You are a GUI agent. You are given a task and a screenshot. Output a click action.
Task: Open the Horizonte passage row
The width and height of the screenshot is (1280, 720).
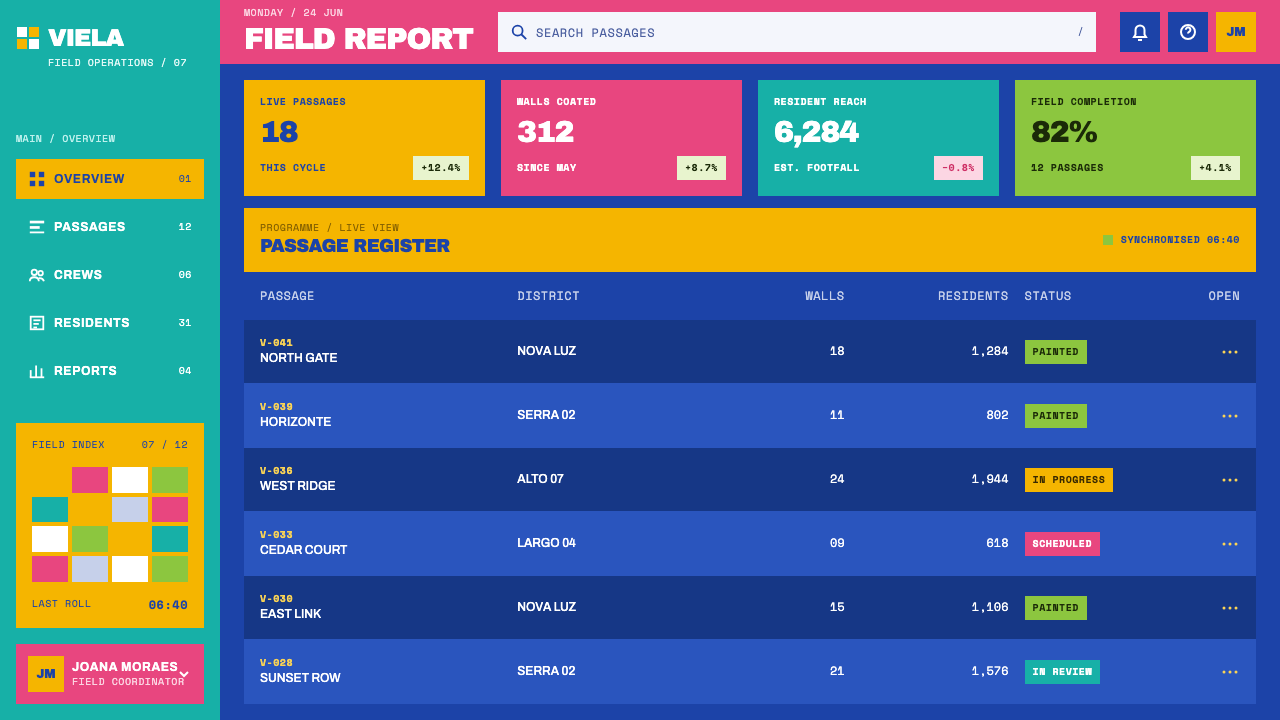tap(750, 416)
